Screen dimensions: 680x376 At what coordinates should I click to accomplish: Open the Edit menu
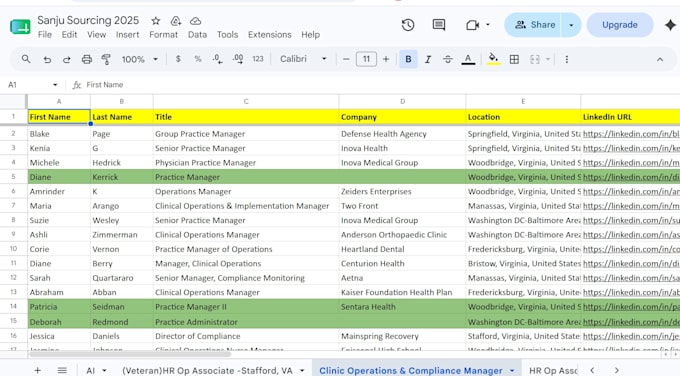click(69, 35)
